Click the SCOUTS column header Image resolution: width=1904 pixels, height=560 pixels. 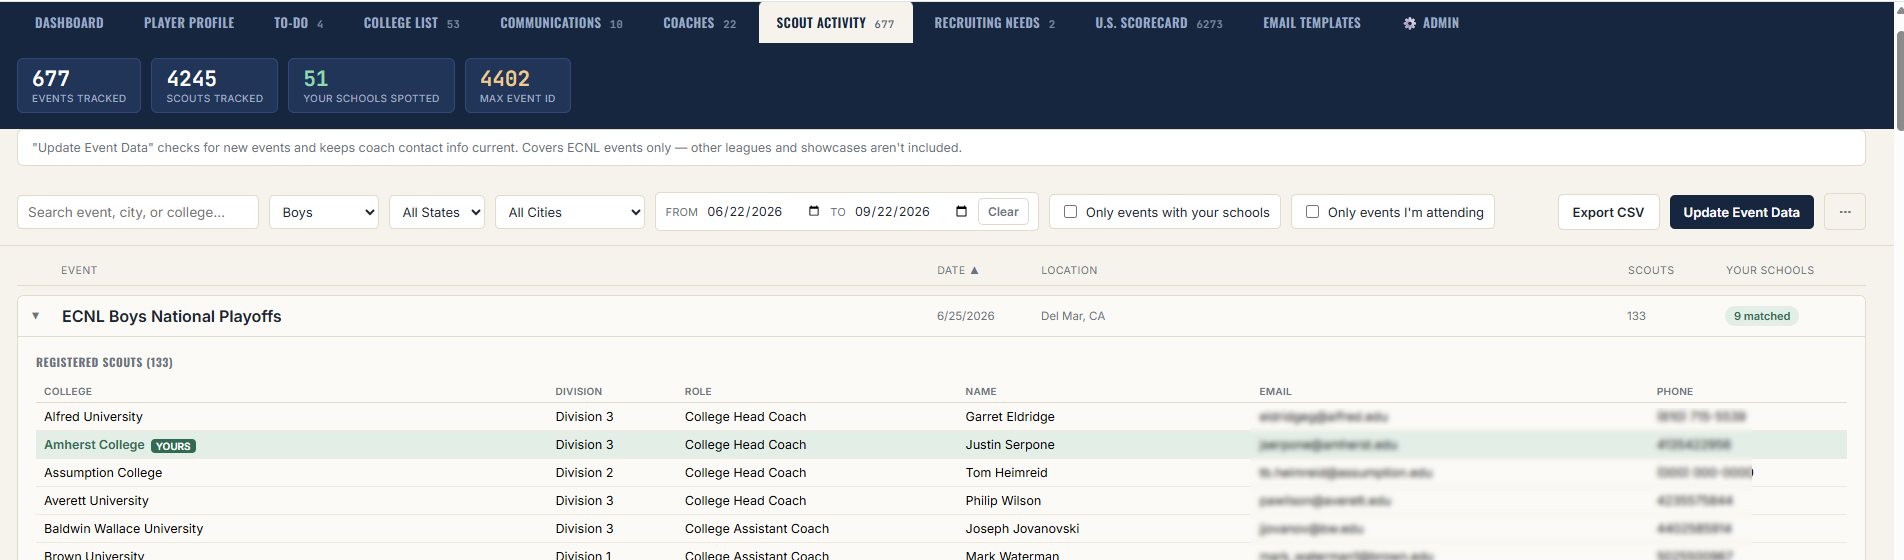coord(1650,270)
